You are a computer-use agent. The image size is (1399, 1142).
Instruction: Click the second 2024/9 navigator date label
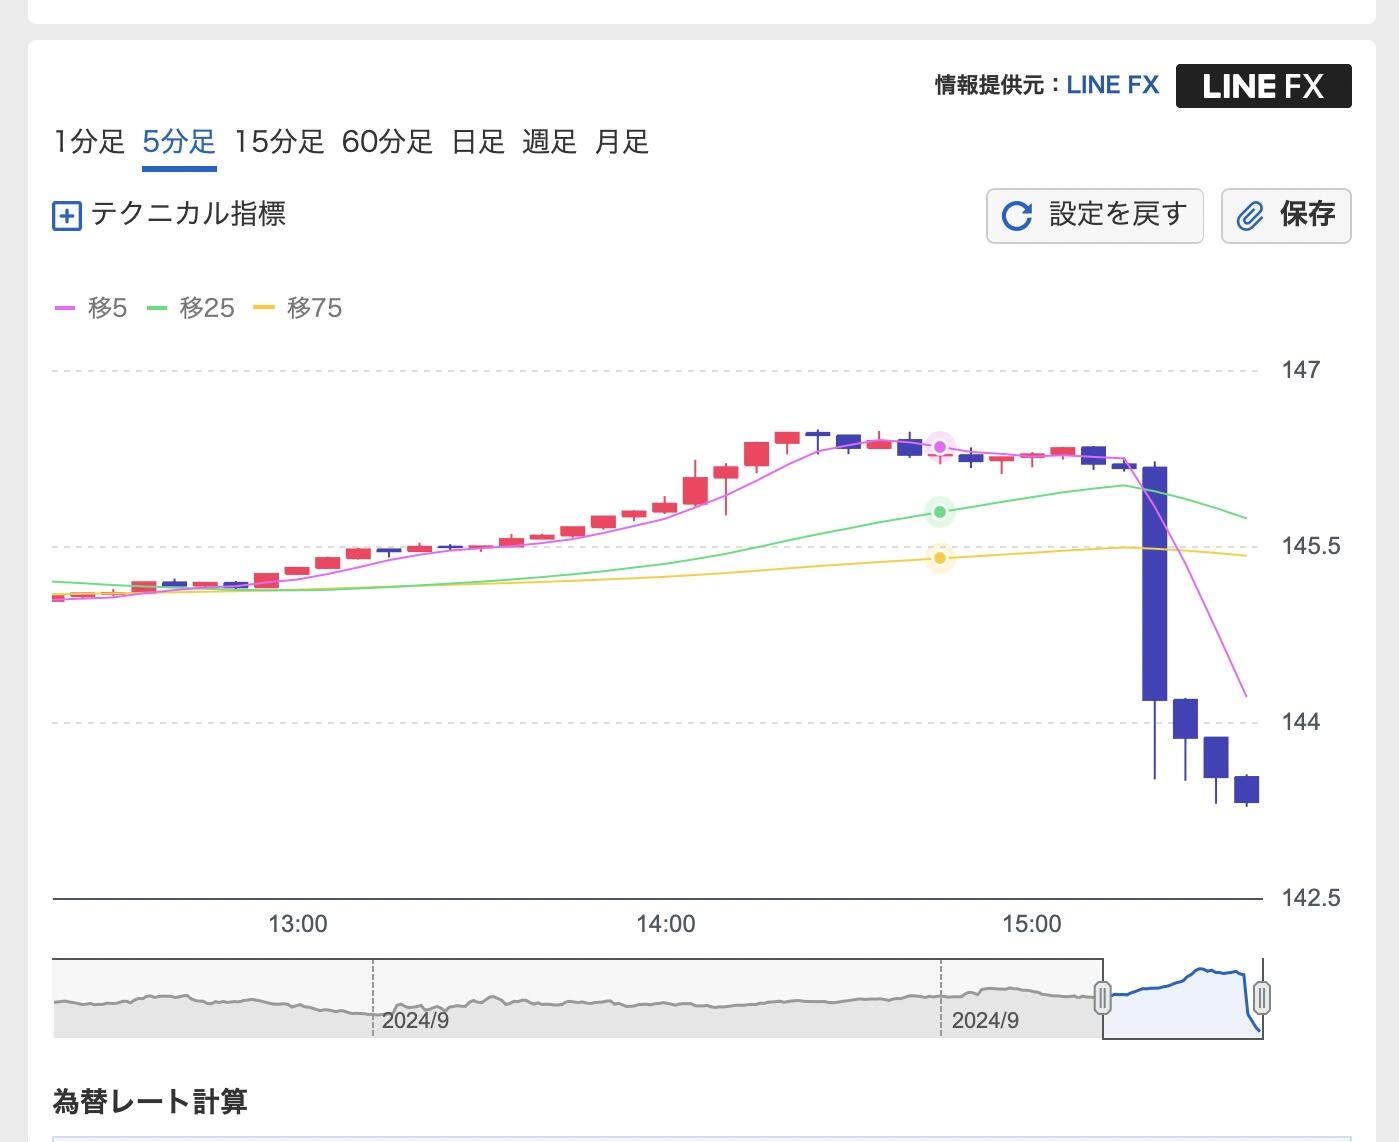(985, 1021)
